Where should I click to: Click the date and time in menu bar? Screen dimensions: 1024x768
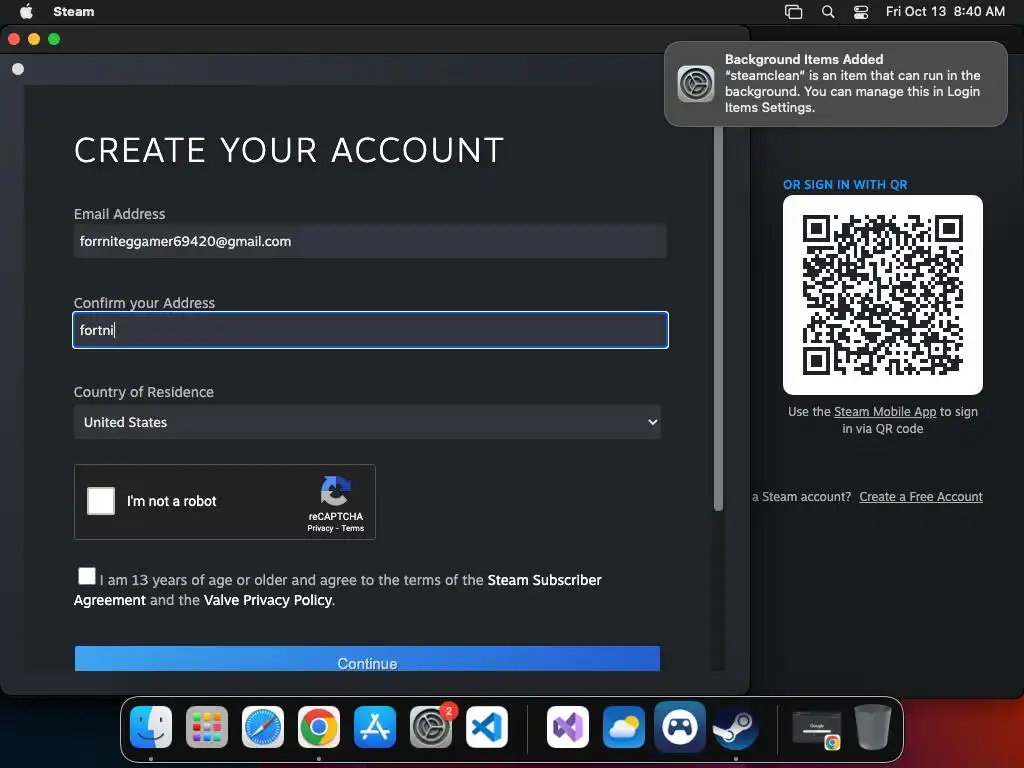tap(945, 11)
